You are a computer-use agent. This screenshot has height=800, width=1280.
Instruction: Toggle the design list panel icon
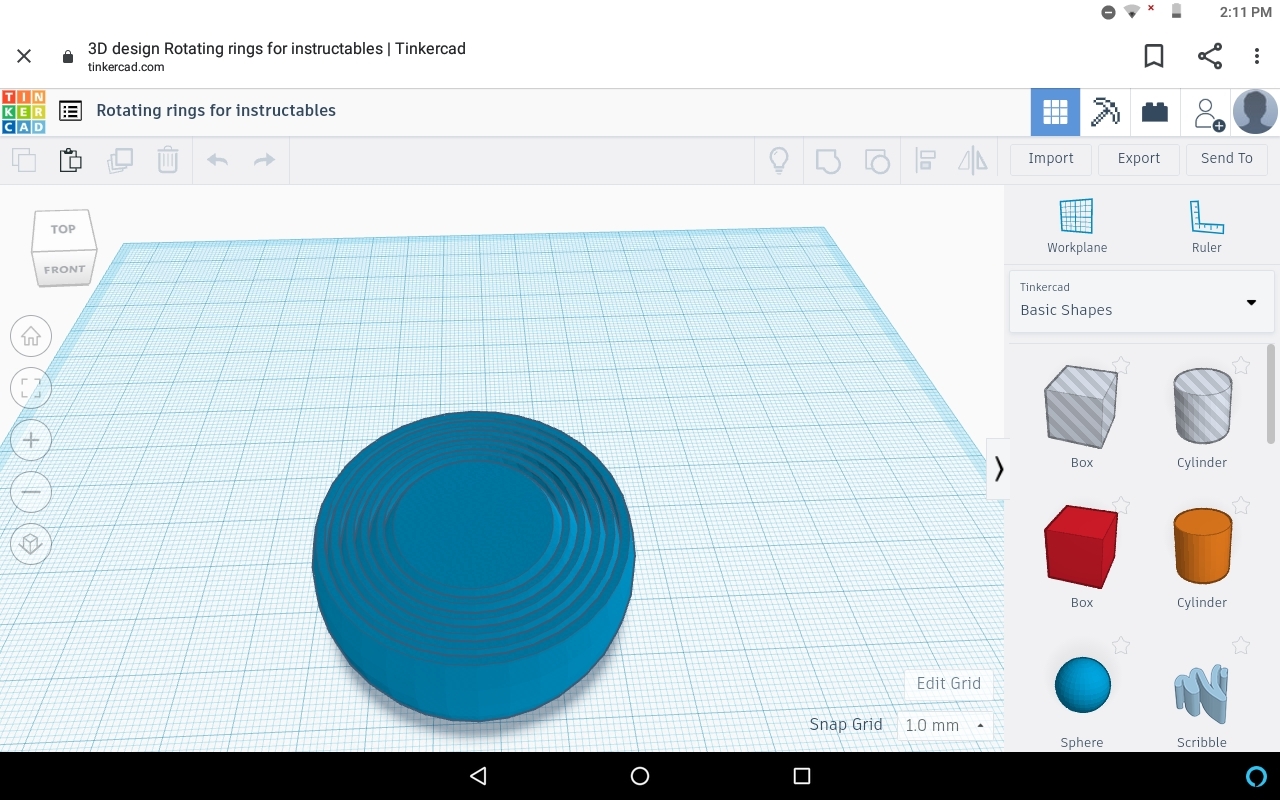70,111
